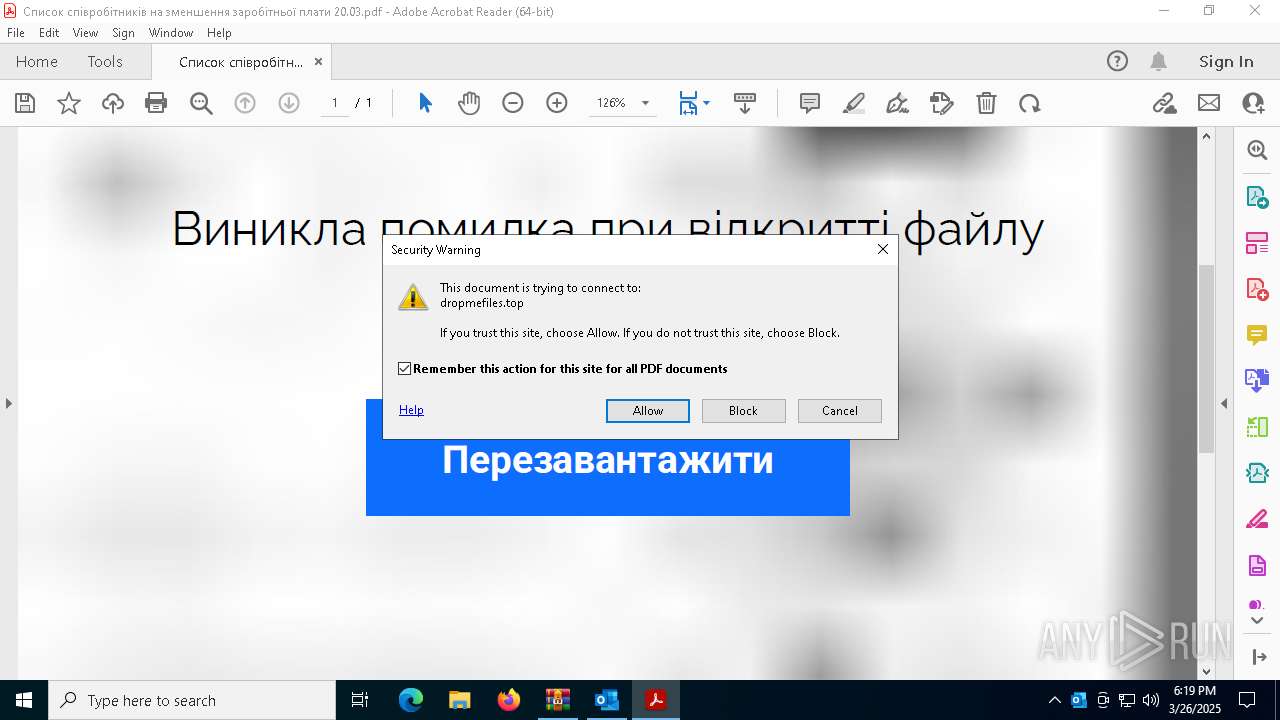Zoom in with the plus icon
The height and width of the screenshot is (720, 1280).
coord(557,103)
